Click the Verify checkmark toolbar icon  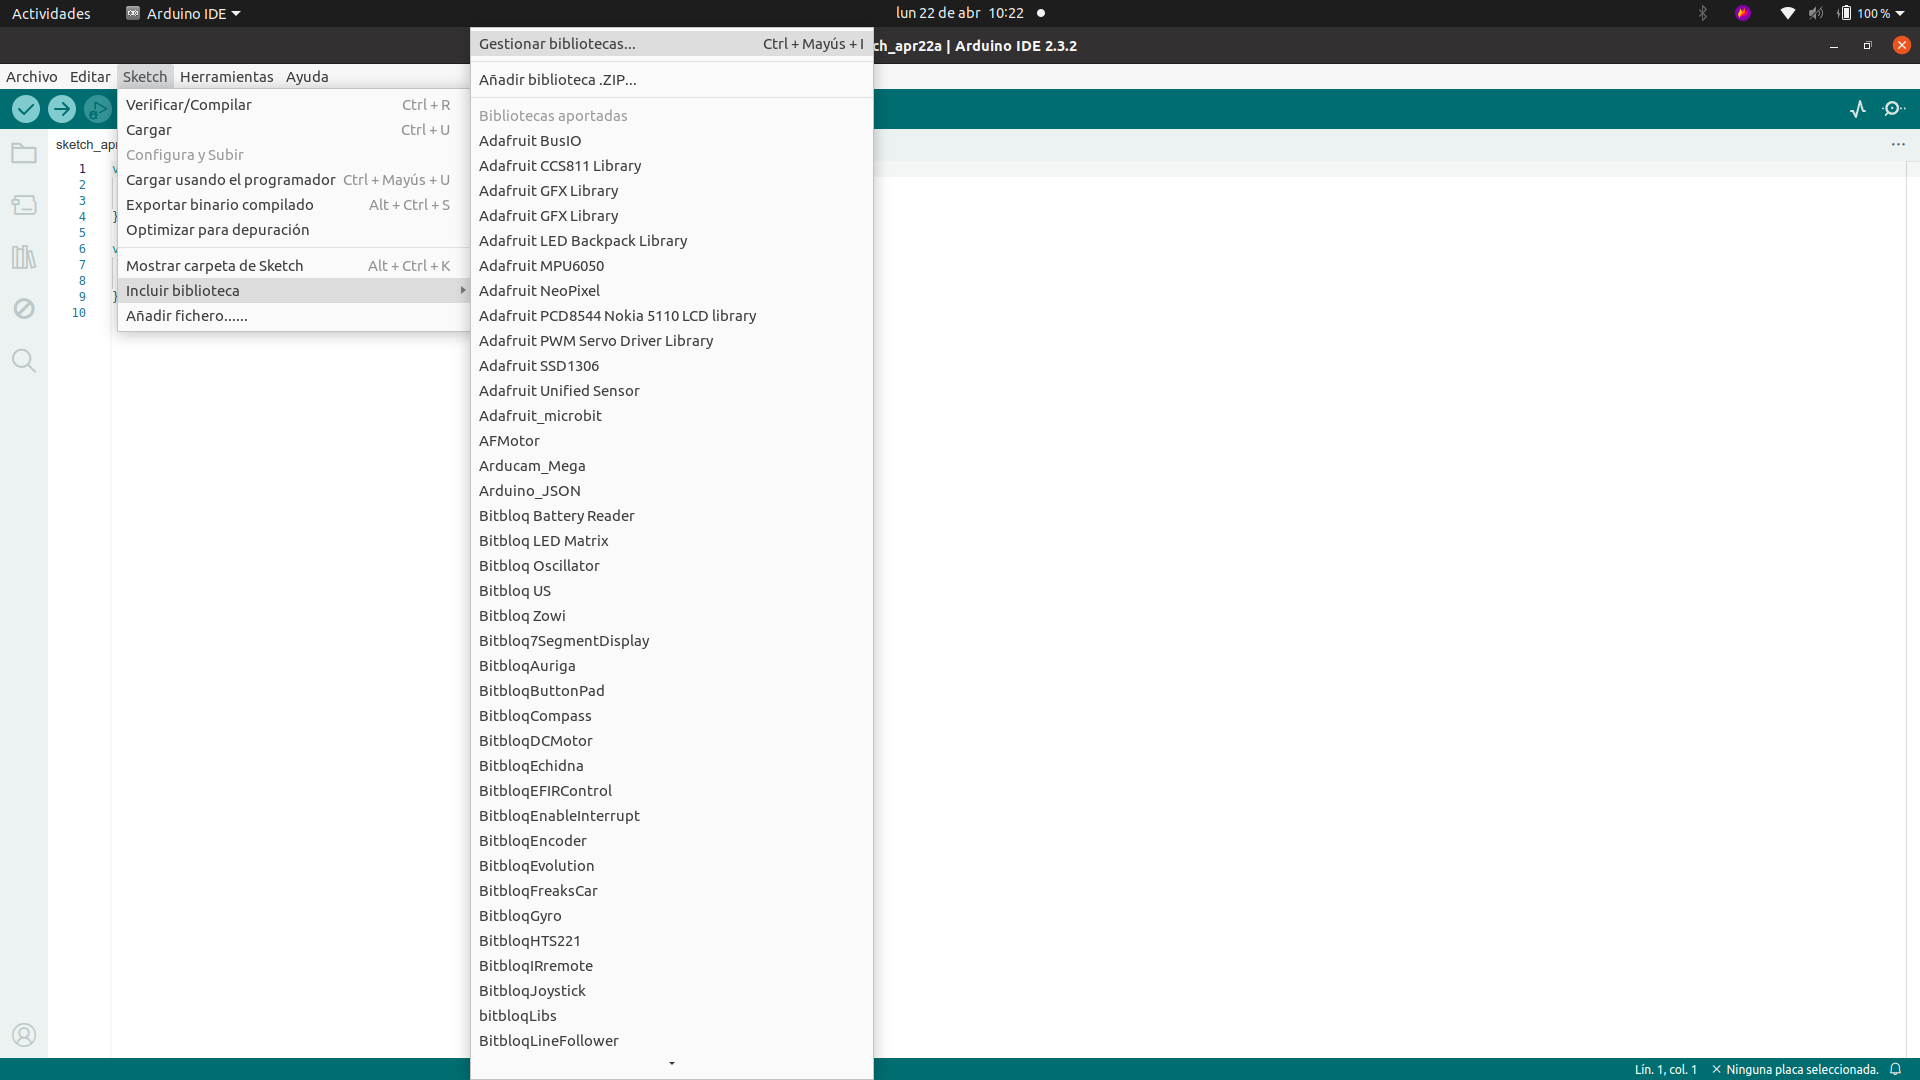[26, 109]
